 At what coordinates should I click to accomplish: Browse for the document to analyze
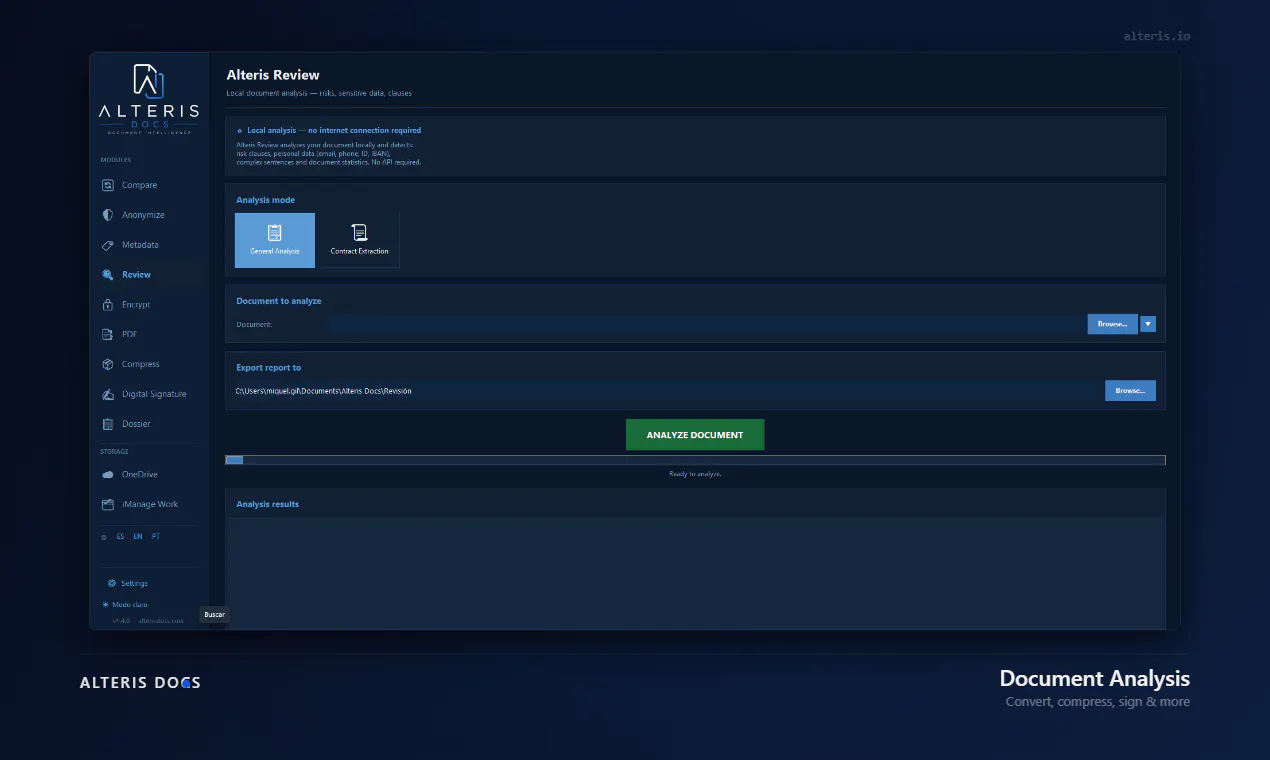pos(1112,324)
